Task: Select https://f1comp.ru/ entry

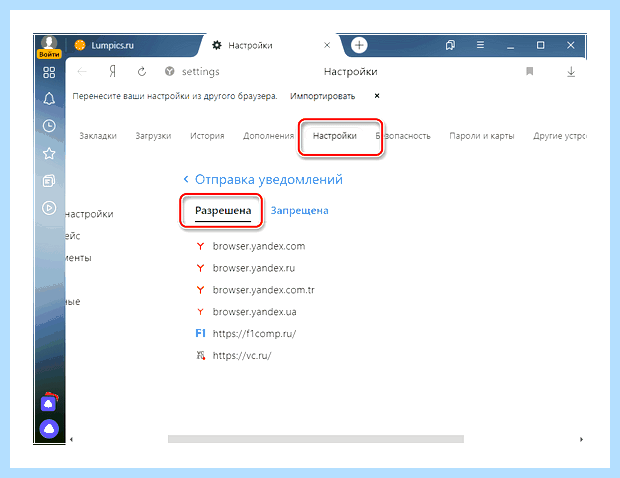Action: click(254, 334)
